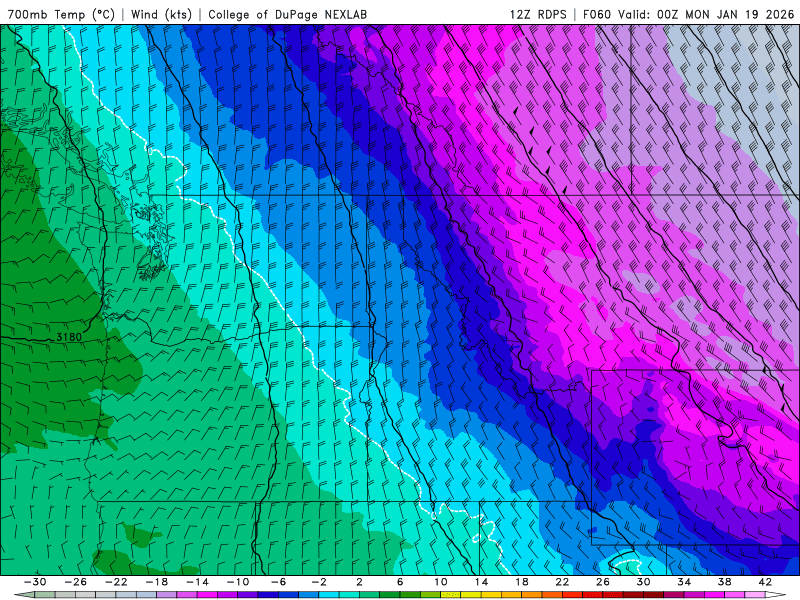Viewport: 800px width, 600px height.
Task: Click the 14 color scale label
Action: click(x=481, y=582)
